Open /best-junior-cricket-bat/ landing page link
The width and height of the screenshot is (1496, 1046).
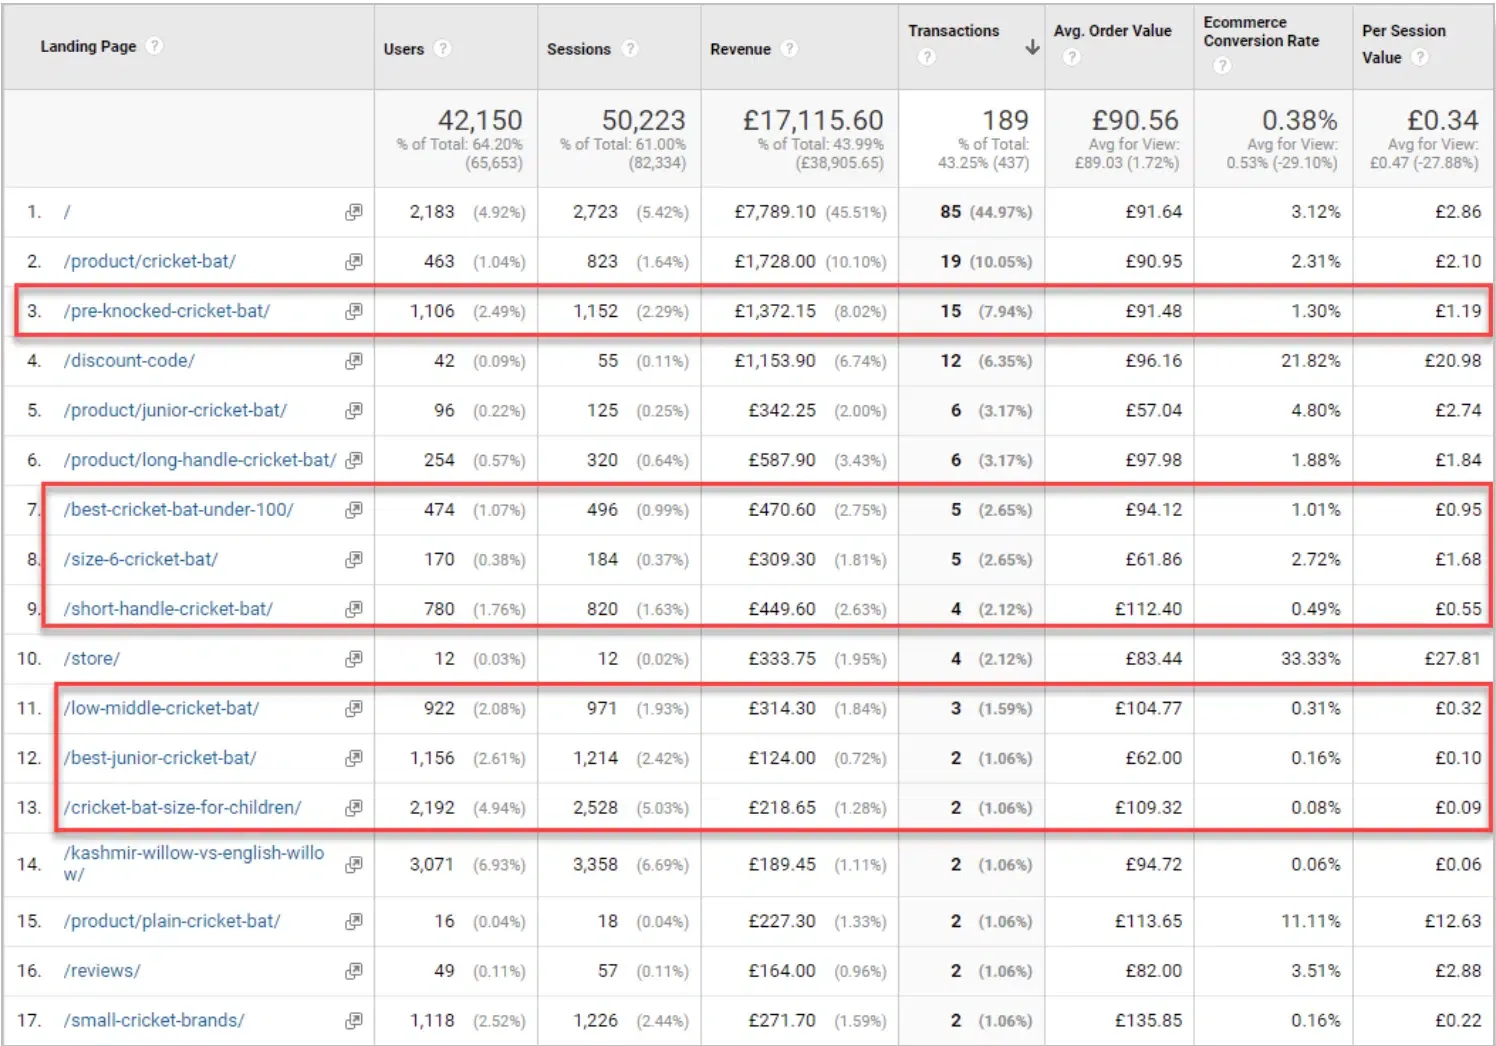pyautogui.click(x=160, y=758)
